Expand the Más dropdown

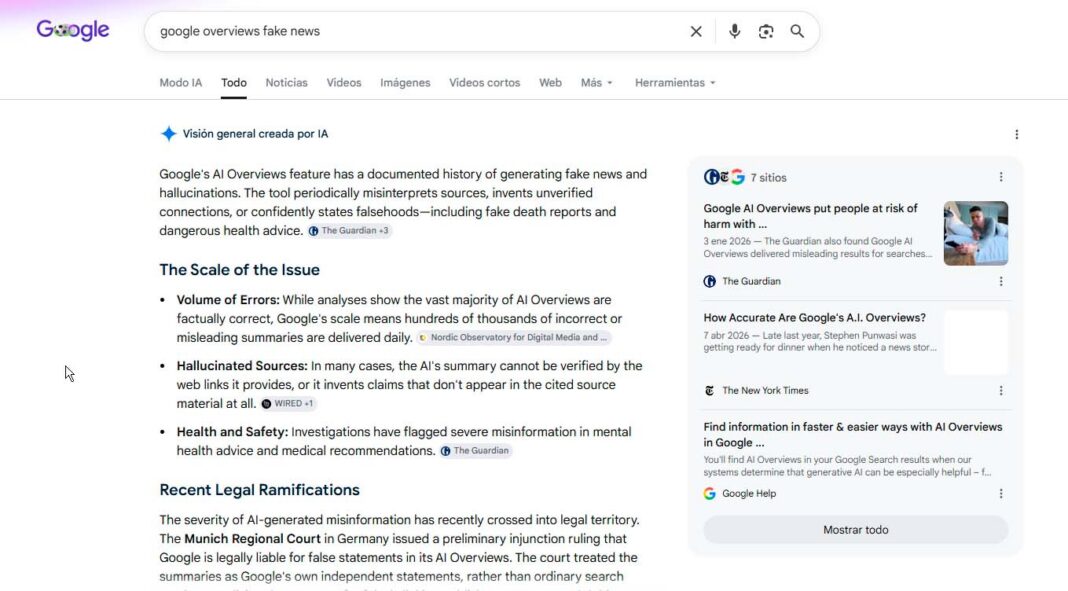597,82
